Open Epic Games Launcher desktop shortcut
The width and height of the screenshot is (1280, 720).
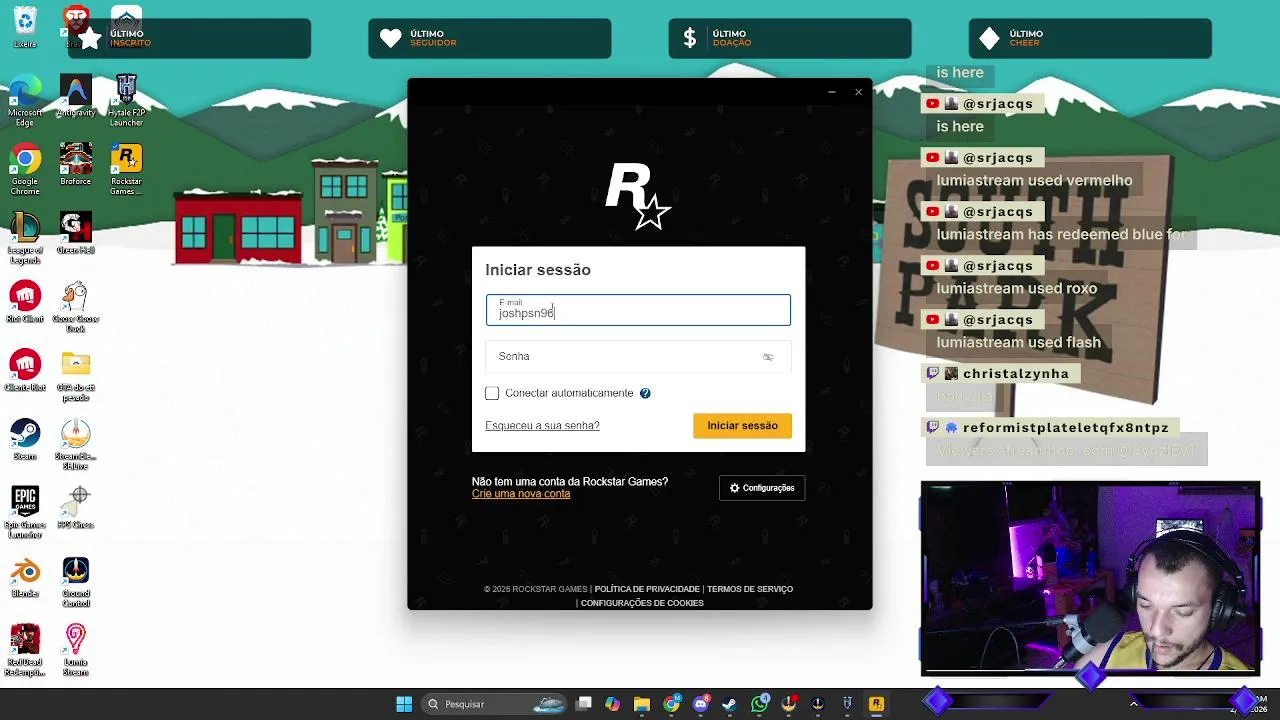point(25,513)
